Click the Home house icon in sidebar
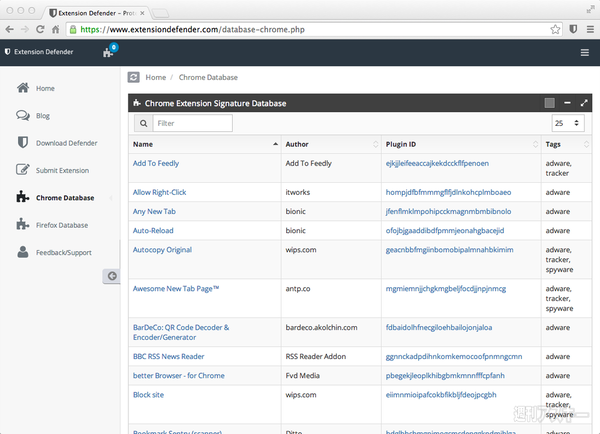The width and height of the screenshot is (600, 434). coord(22,88)
